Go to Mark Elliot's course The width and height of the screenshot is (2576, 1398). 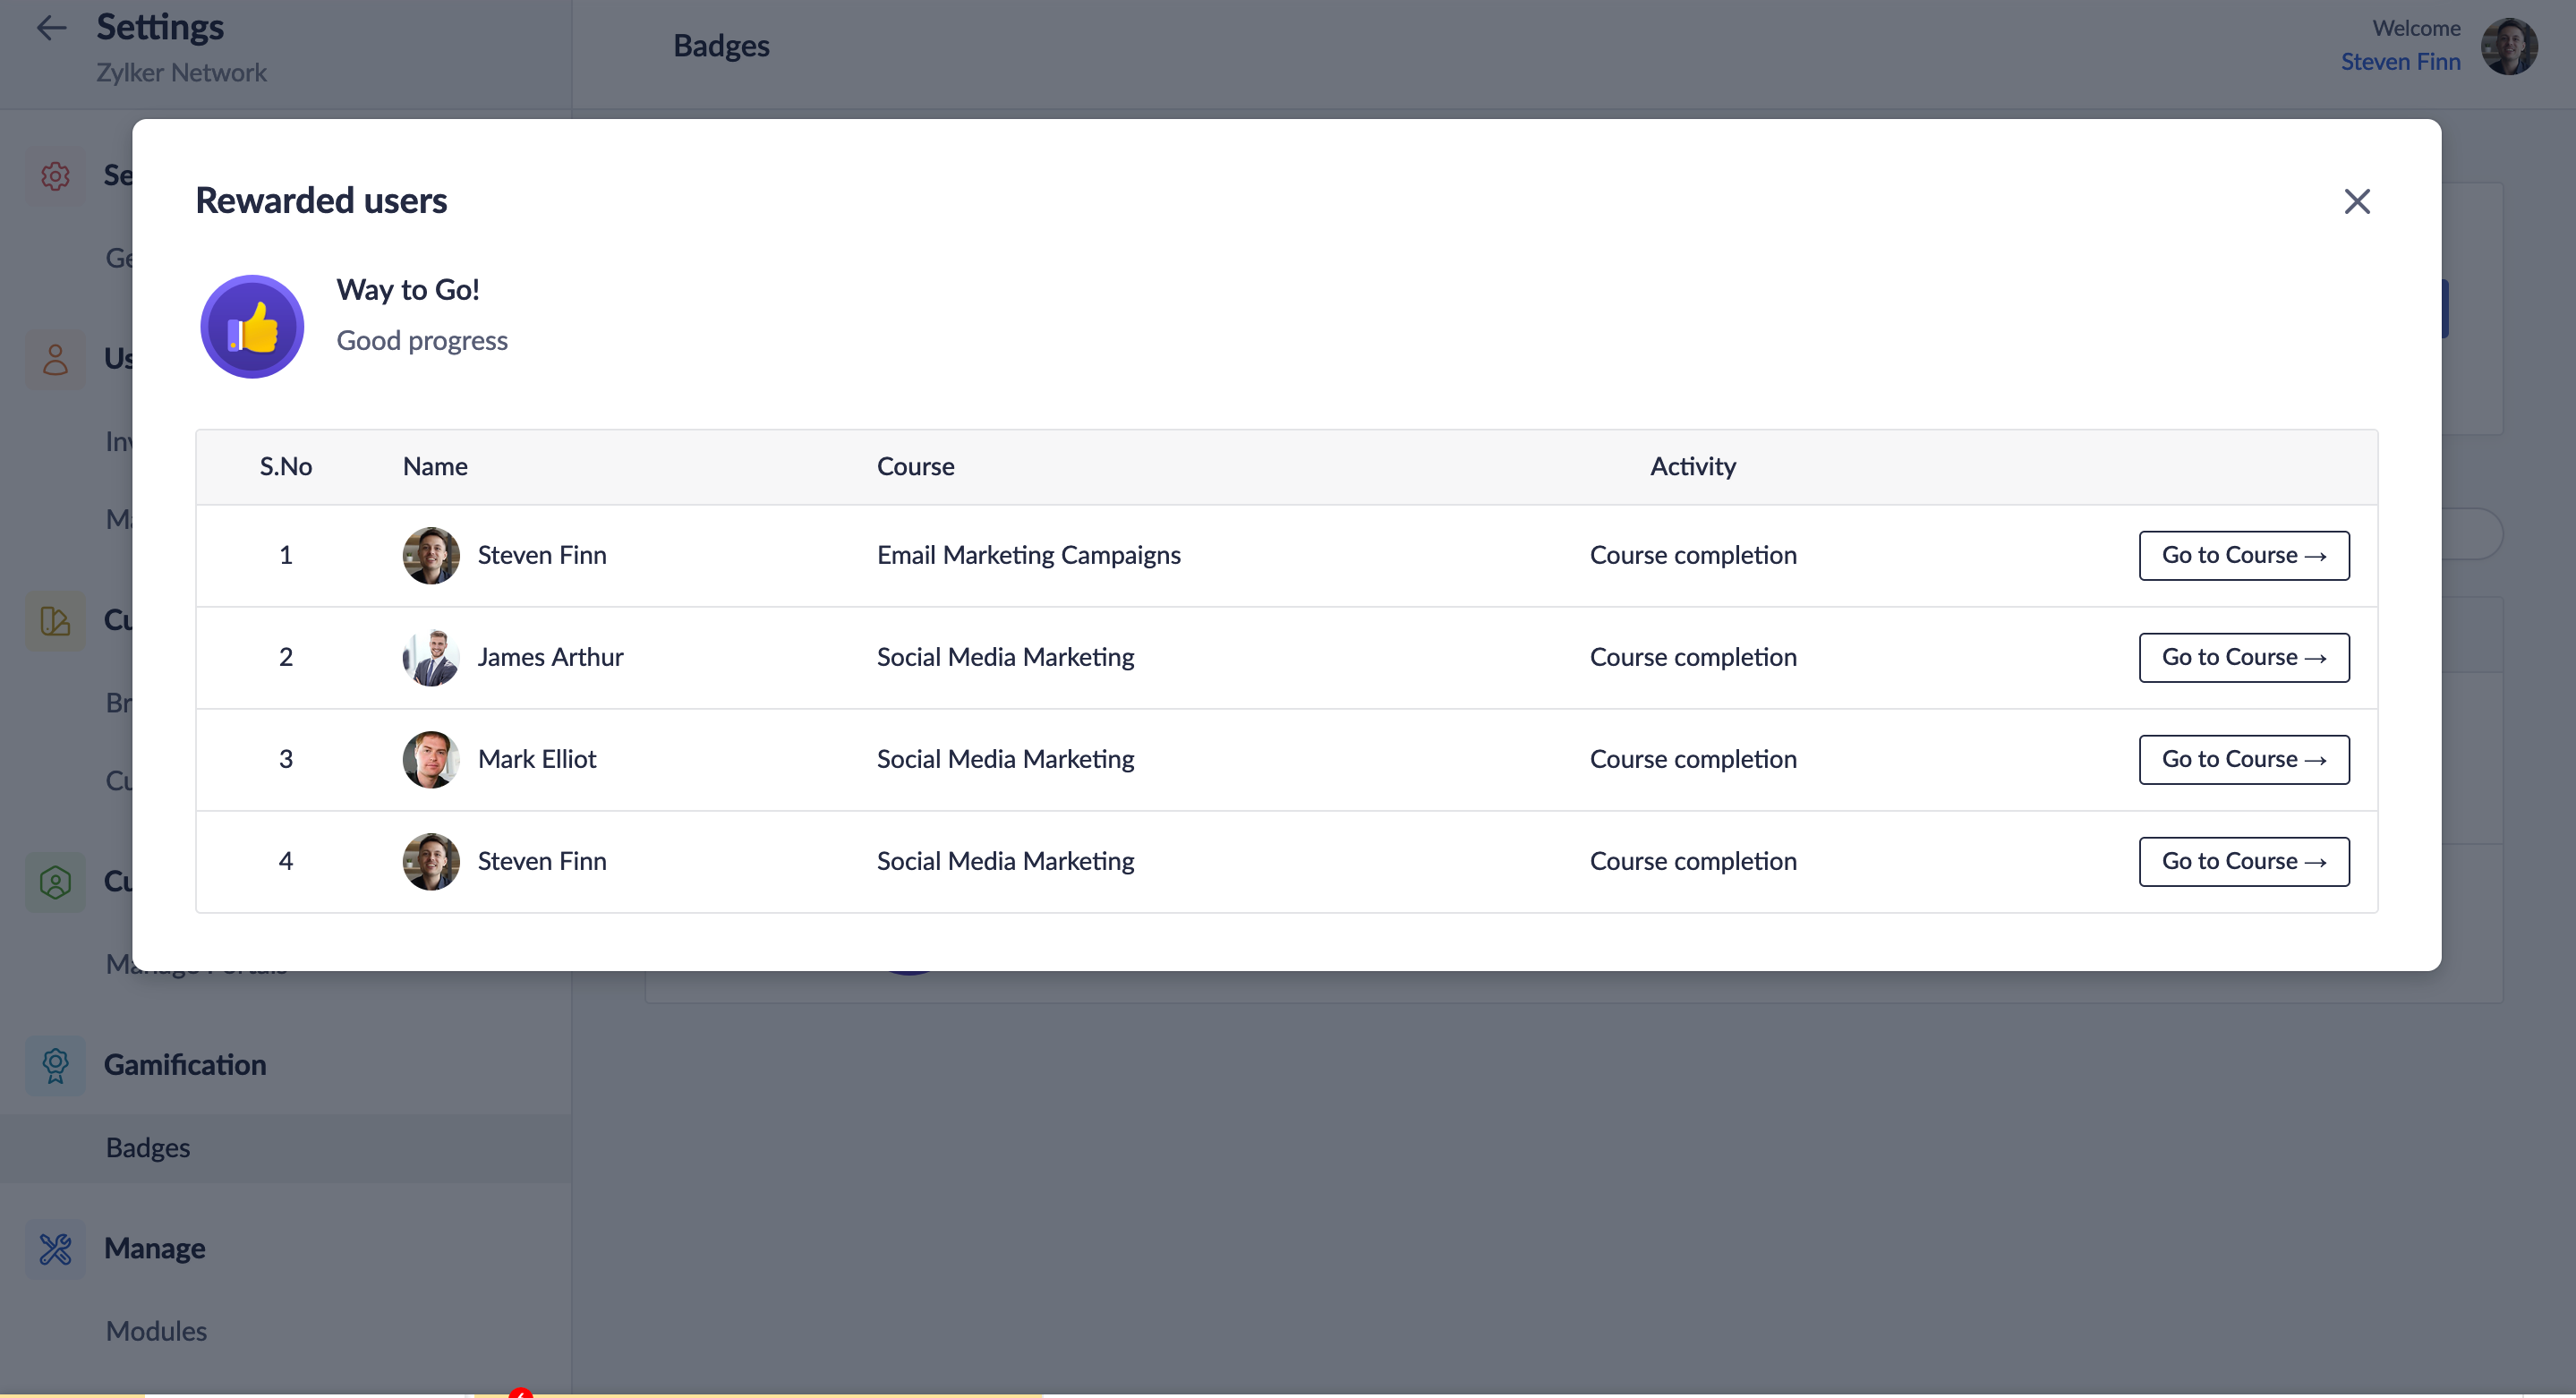(x=2243, y=759)
